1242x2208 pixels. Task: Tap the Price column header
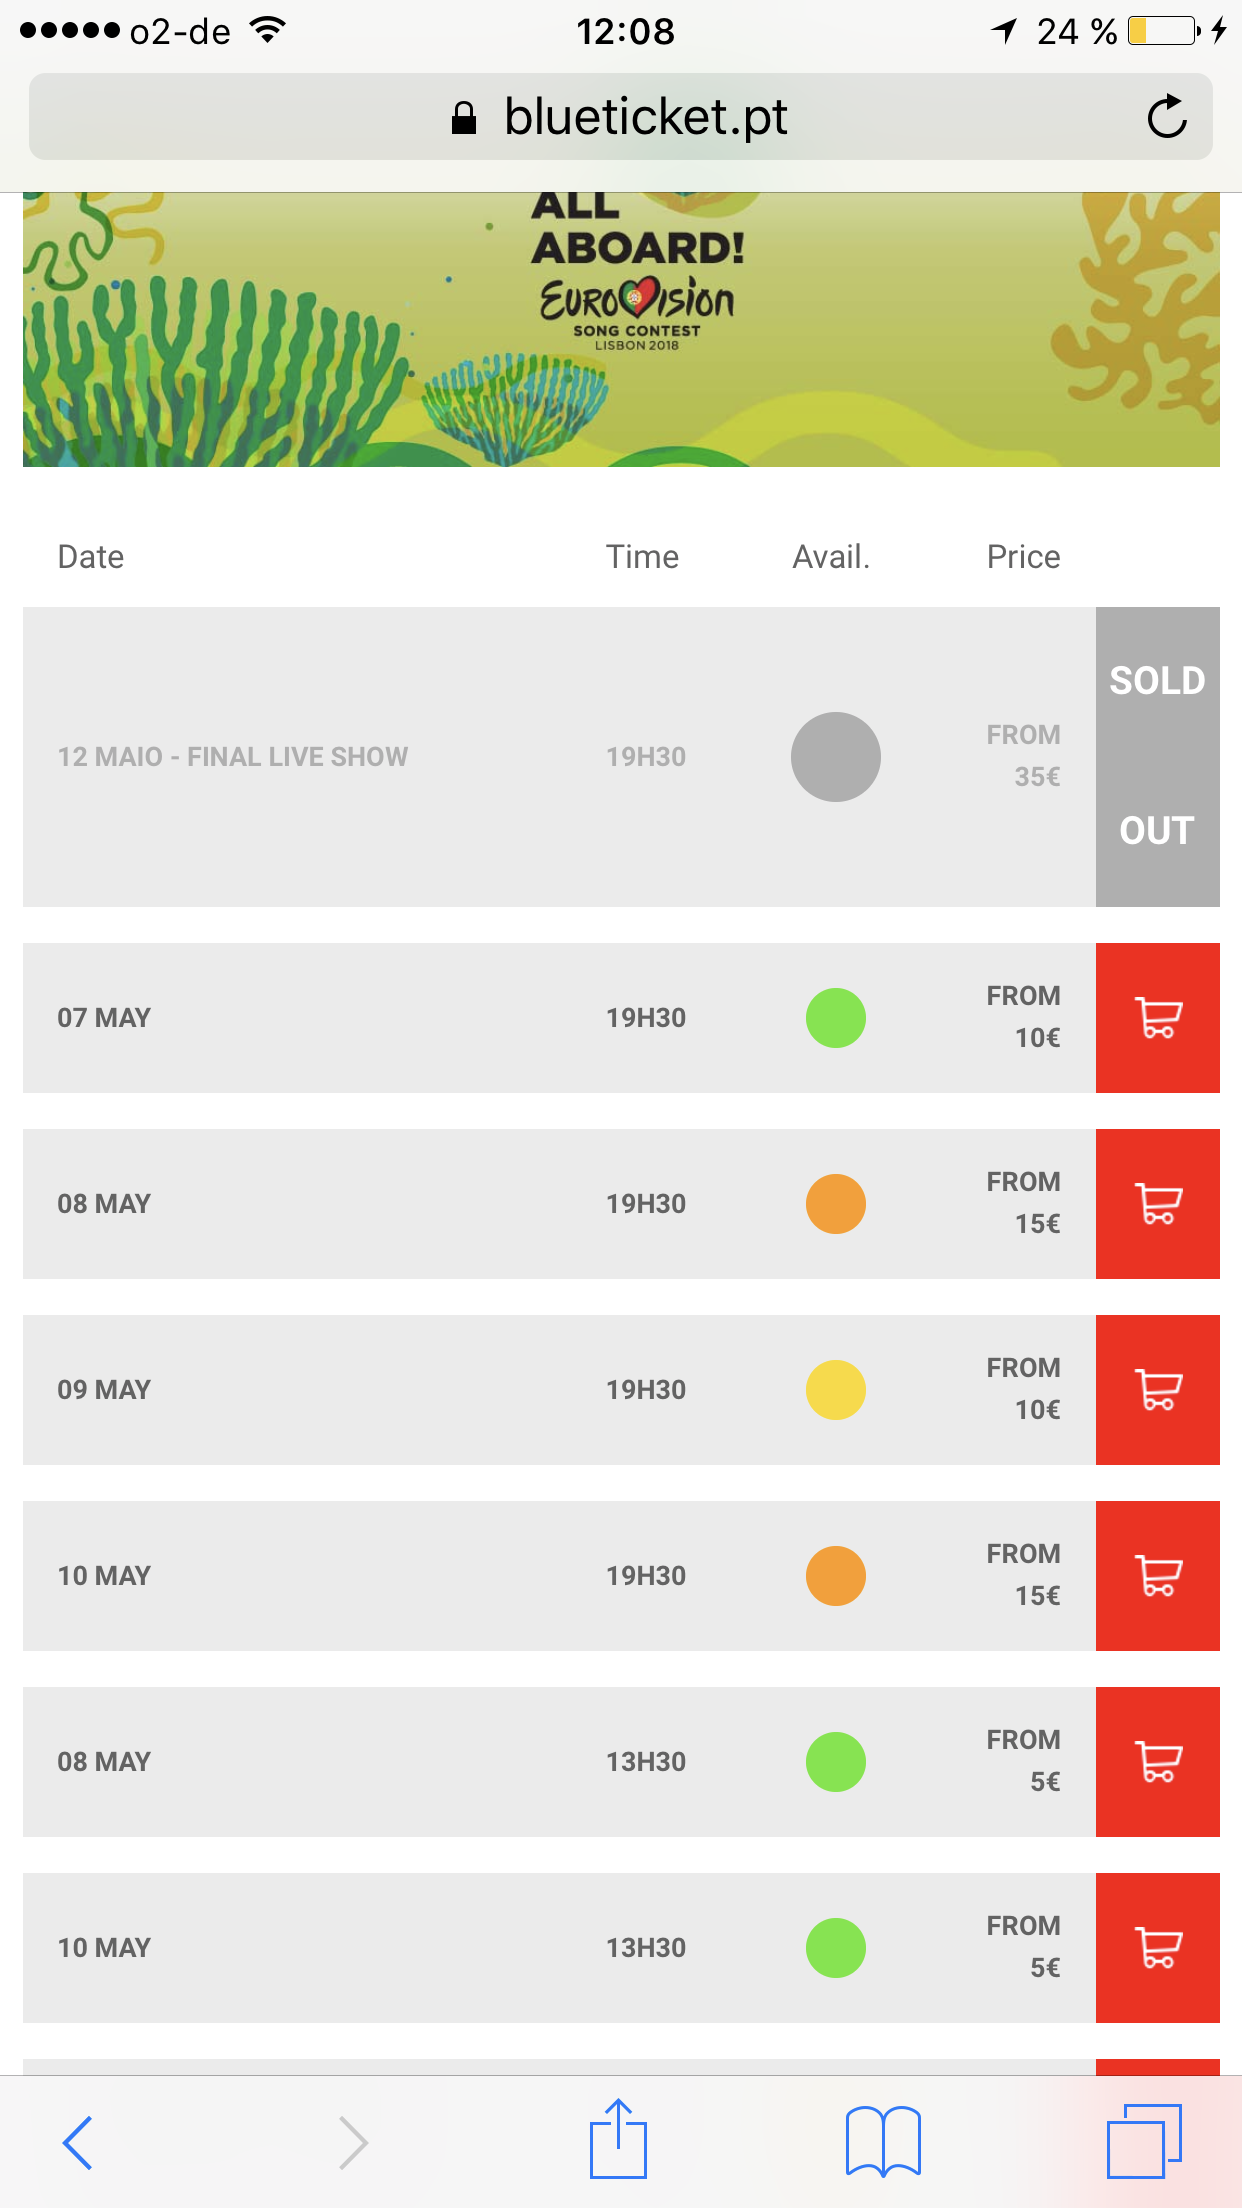tap(1023, 557)
